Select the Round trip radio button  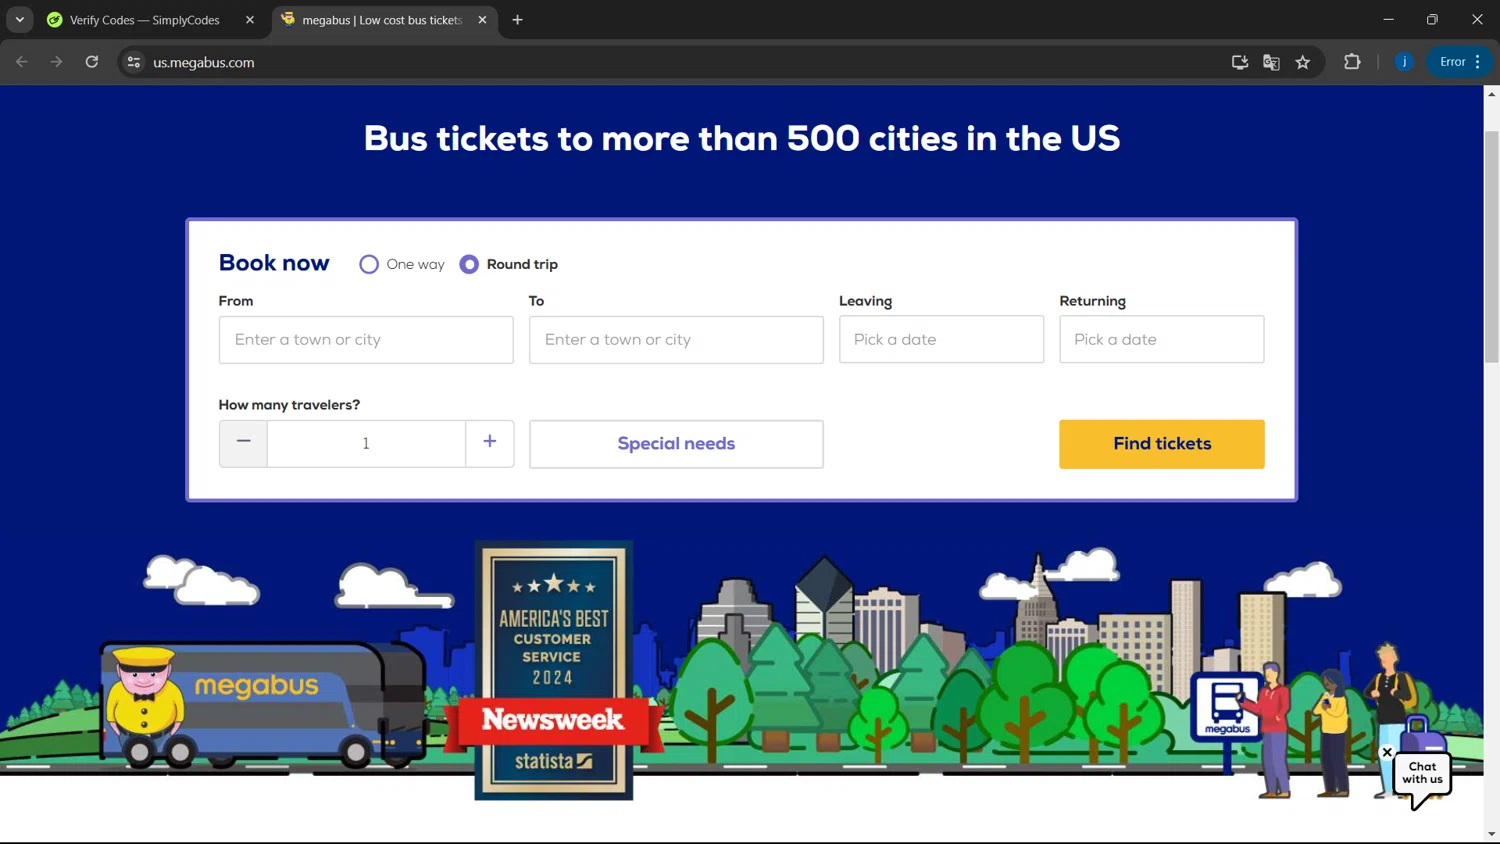469,264
